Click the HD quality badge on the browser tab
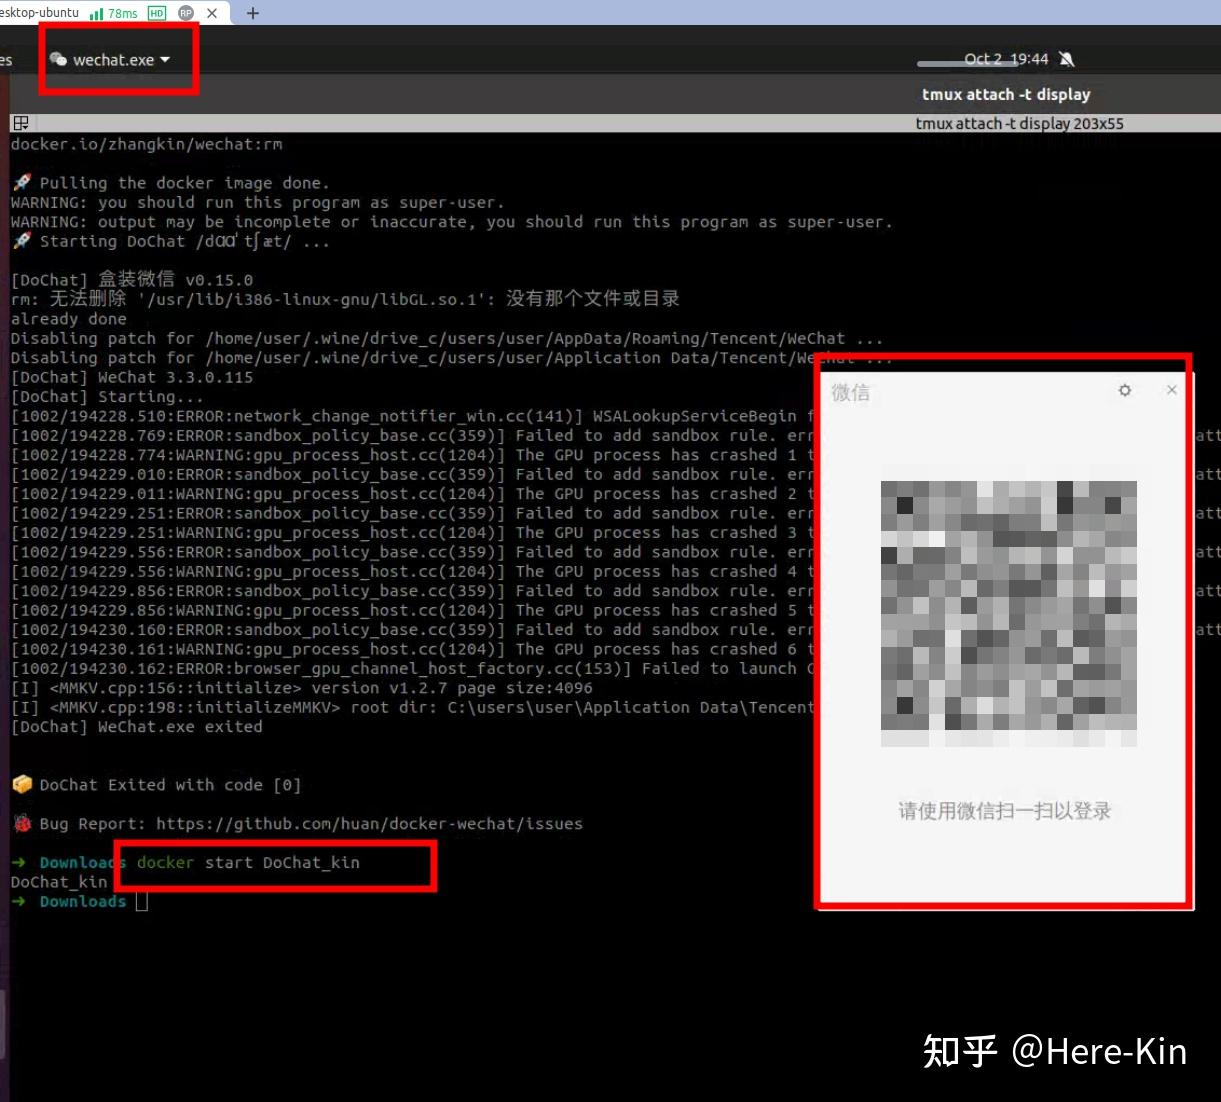1221x1102 pixels. click(155, 13)
